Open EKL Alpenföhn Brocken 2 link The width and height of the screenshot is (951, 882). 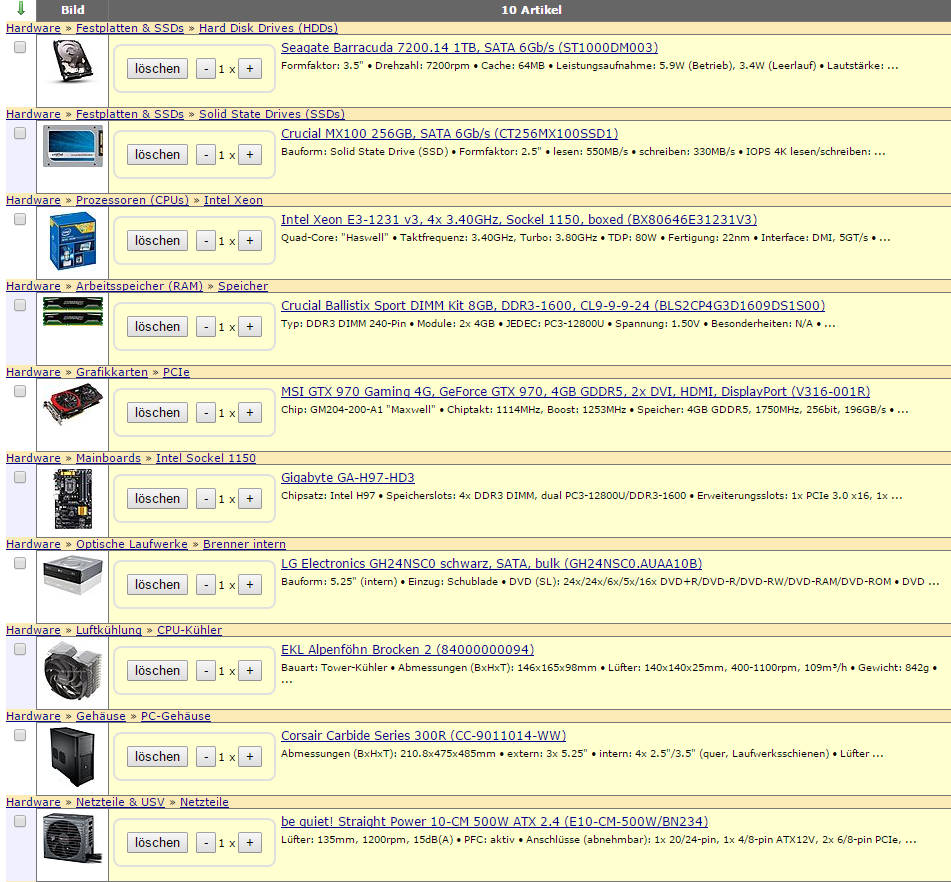(x=408, y=649)
